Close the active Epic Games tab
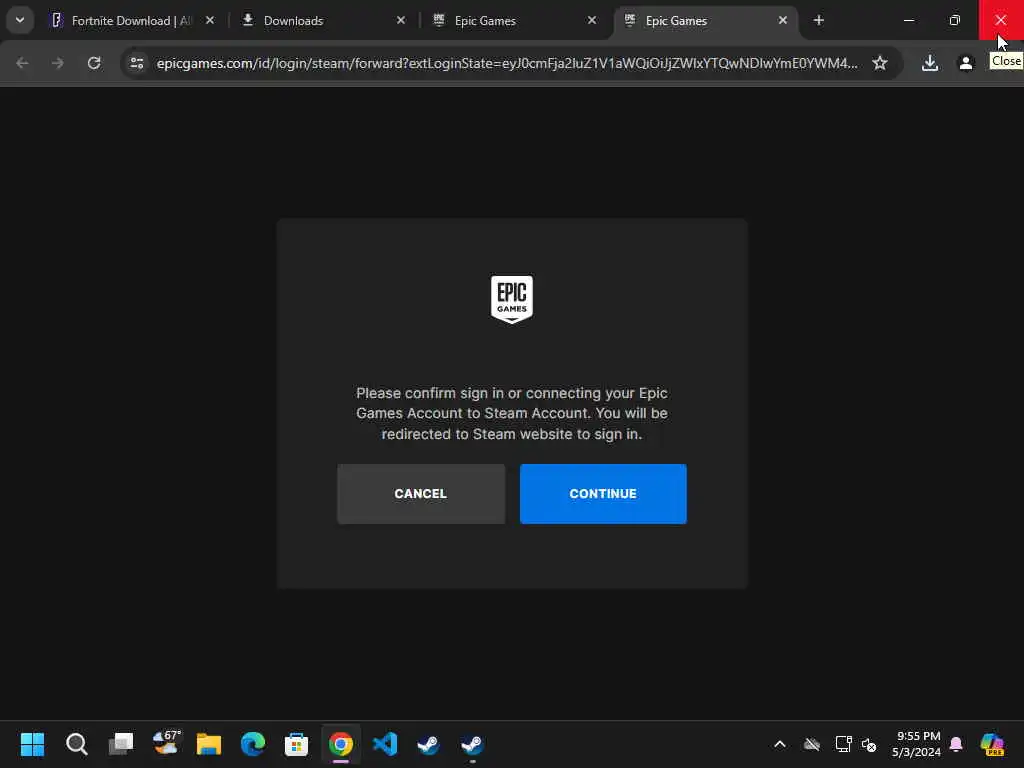The image size is (1024, 768). tap(782, 20)
